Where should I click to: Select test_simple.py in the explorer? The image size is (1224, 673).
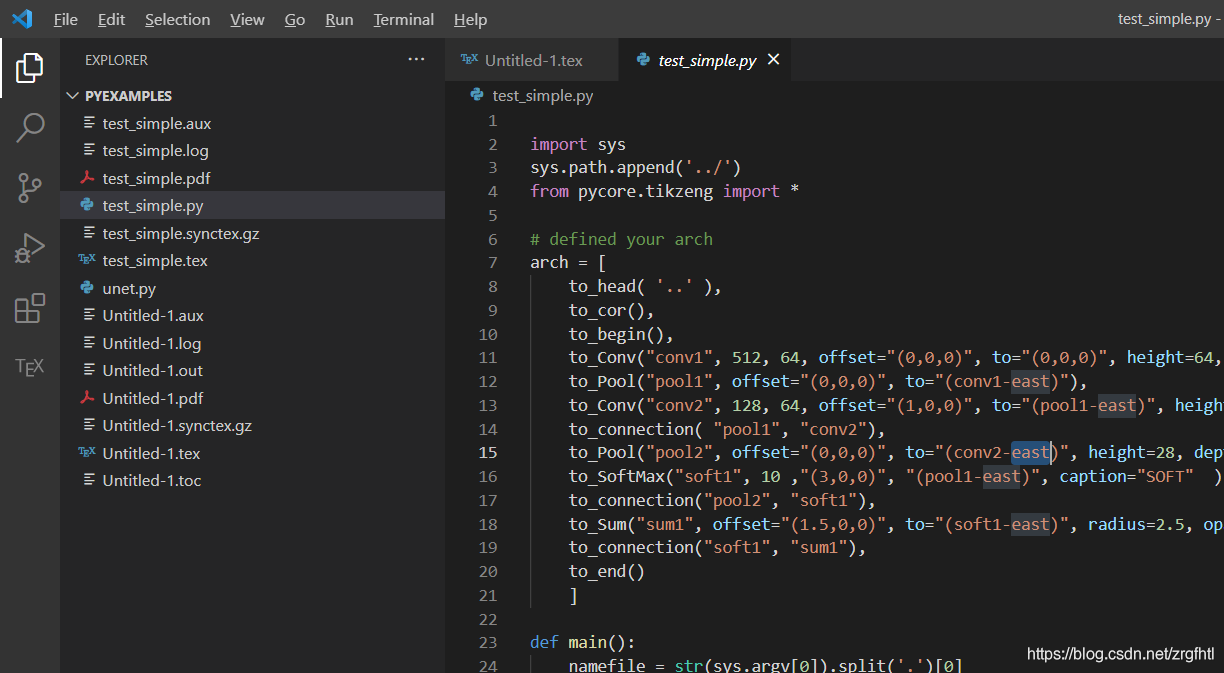[252, 206]
